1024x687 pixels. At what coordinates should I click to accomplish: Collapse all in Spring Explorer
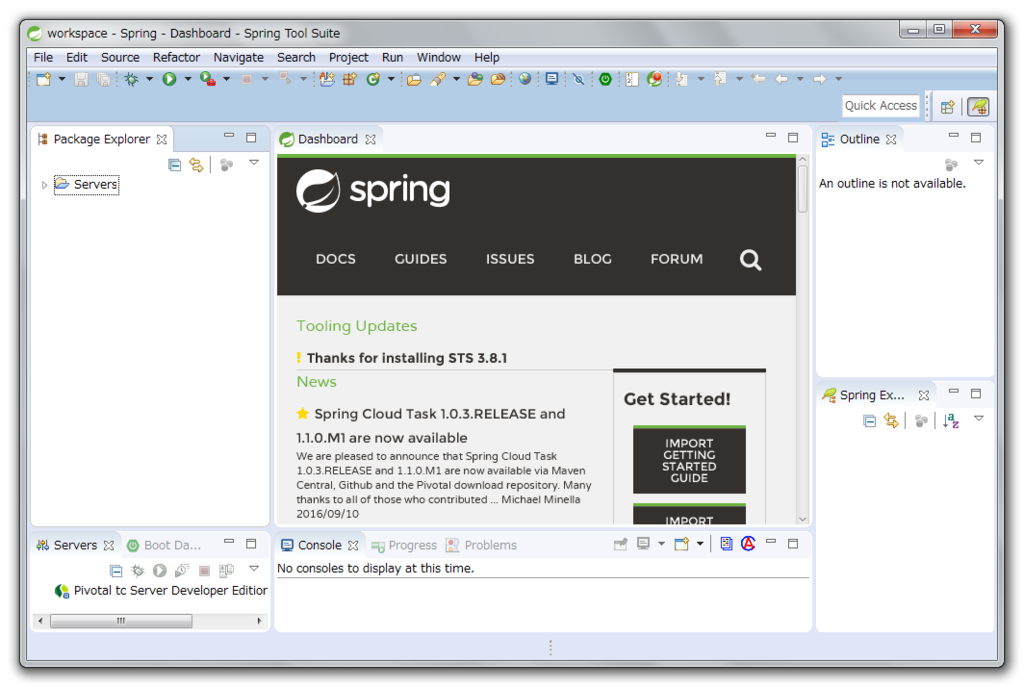click(869, 421)
